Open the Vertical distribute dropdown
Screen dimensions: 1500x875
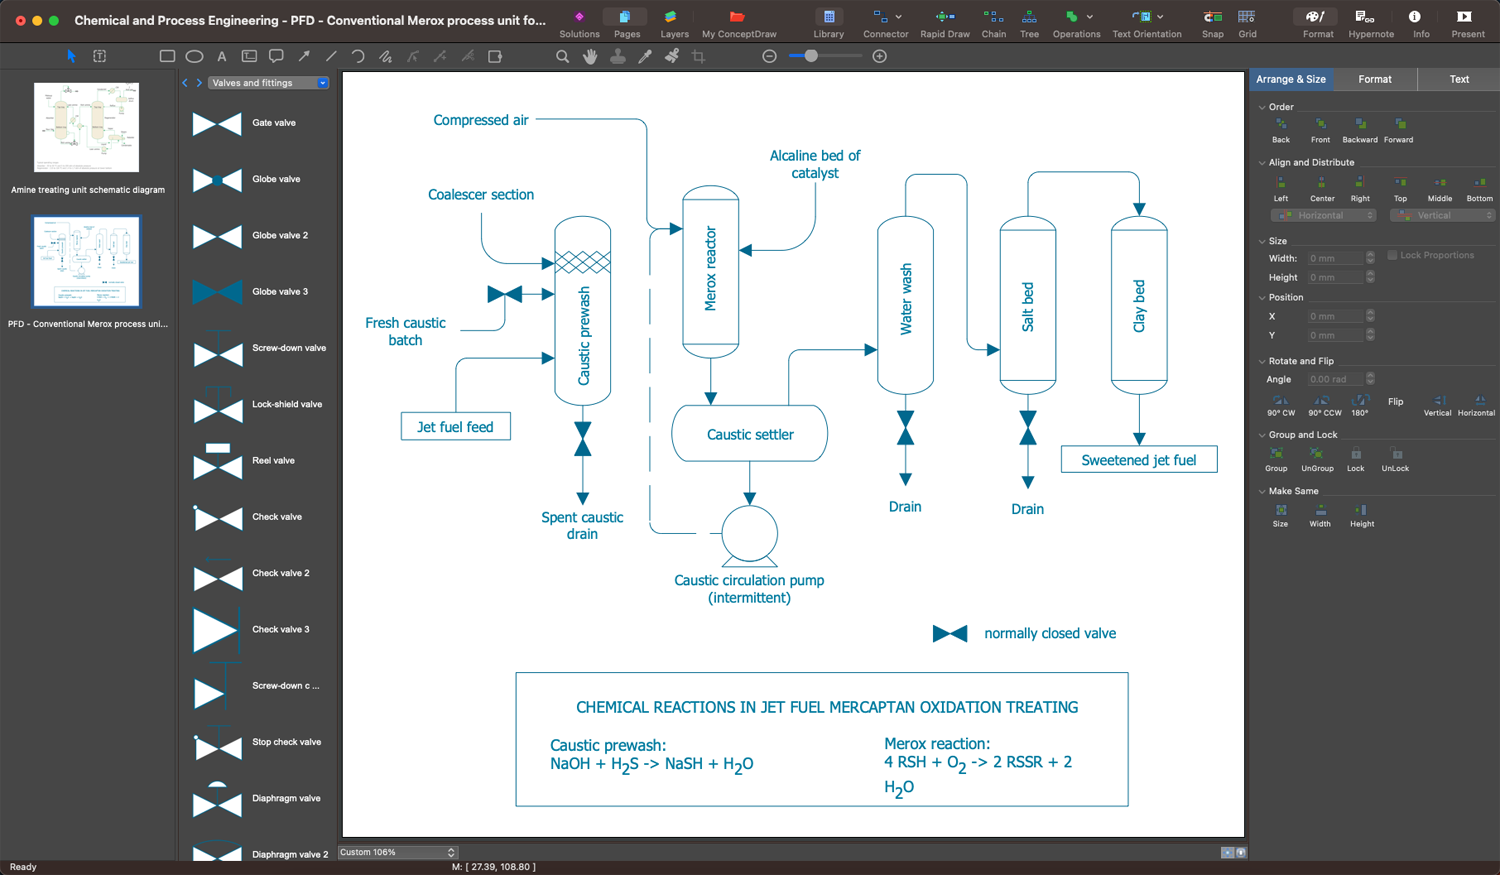click(x=1443, y=215)
